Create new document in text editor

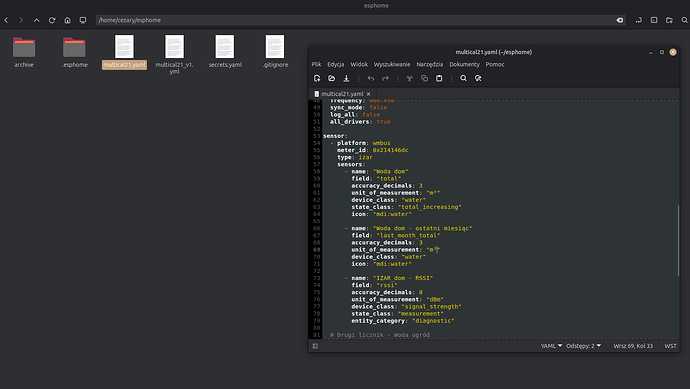tap(317, 78)
